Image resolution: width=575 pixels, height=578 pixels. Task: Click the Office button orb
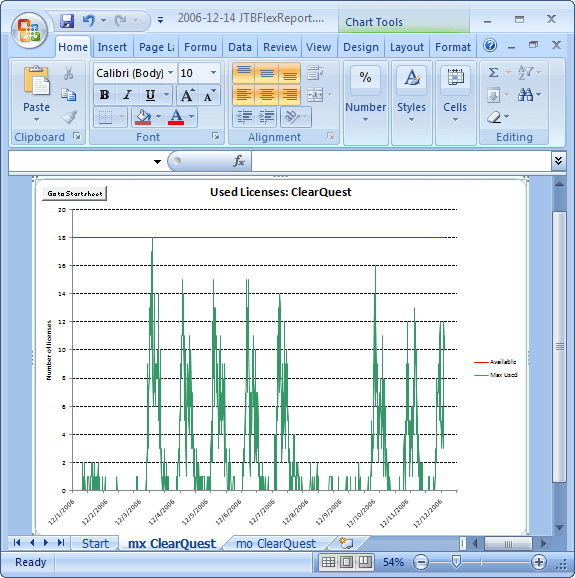point(29,30)
